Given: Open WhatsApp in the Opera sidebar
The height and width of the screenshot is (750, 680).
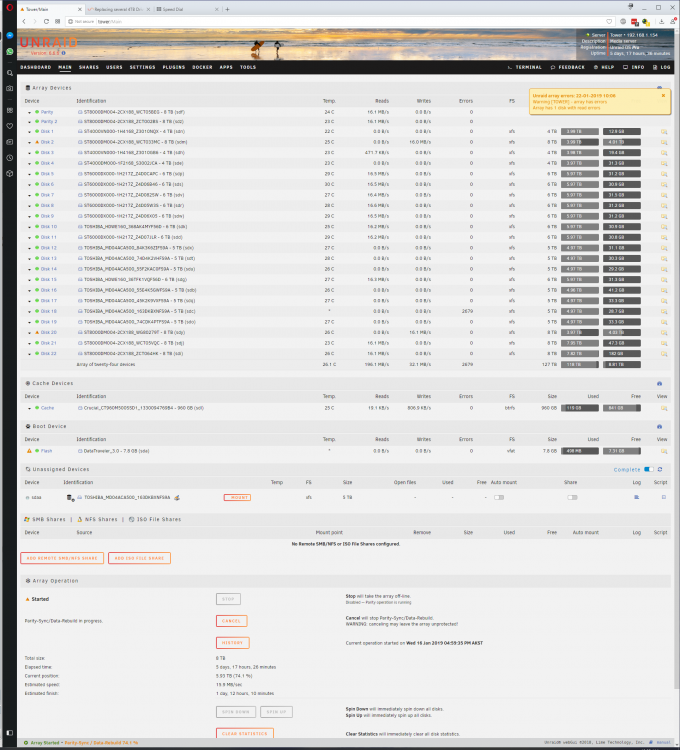Looking at the screenshot, I should [10, 51].
